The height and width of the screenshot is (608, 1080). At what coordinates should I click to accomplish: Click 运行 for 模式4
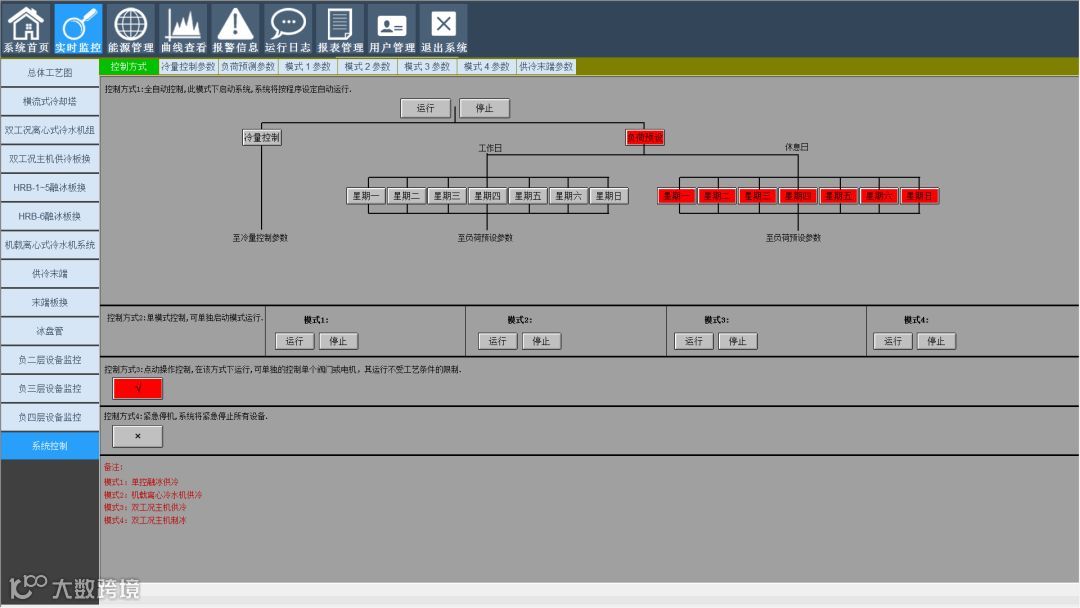(x=893, y=342)
